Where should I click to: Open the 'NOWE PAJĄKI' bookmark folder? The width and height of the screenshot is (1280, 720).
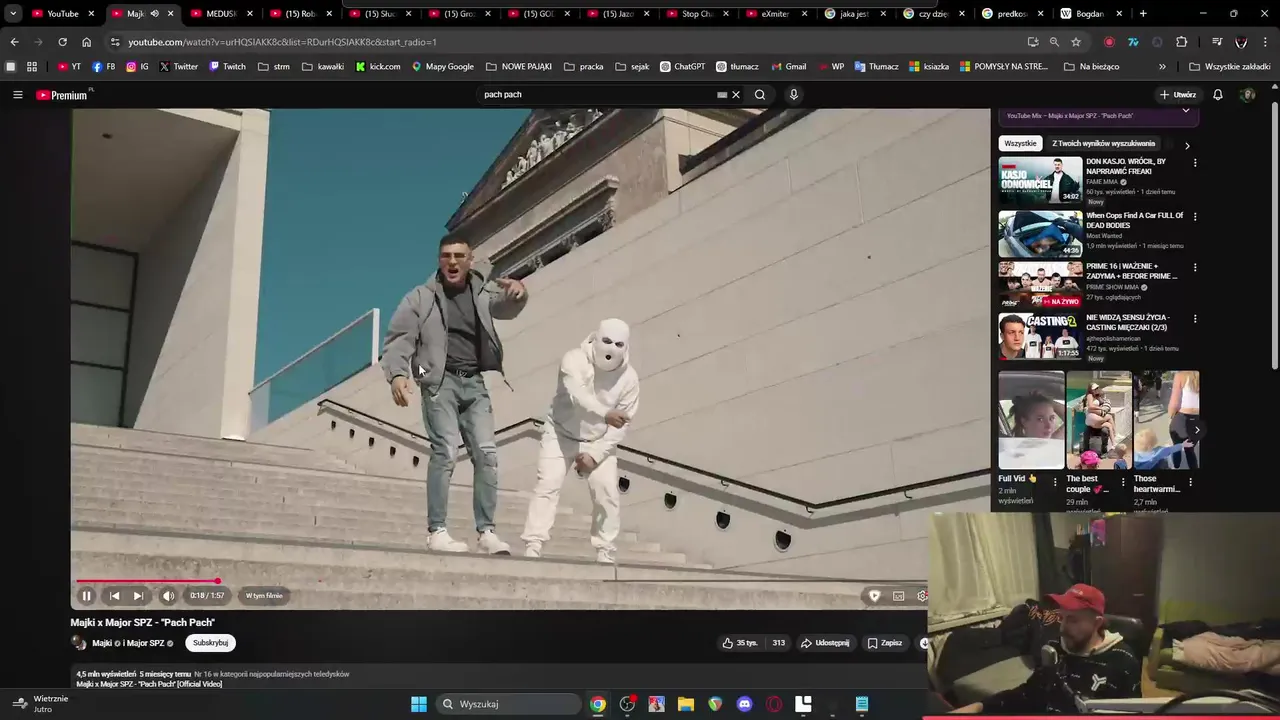coord(519,67)
